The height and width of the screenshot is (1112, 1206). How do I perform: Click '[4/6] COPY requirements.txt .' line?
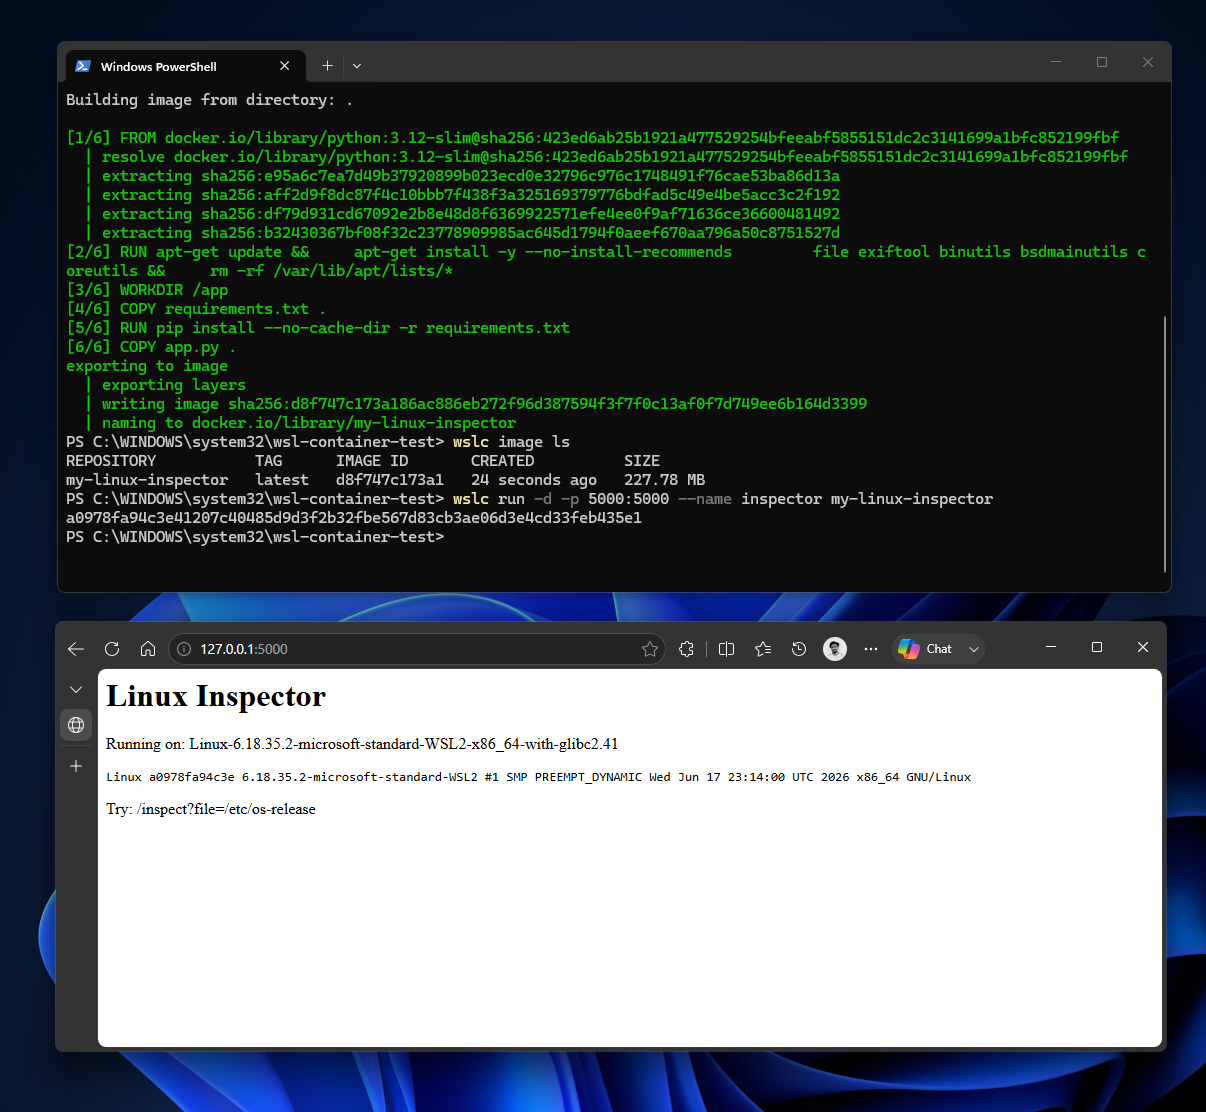point(196,309)
